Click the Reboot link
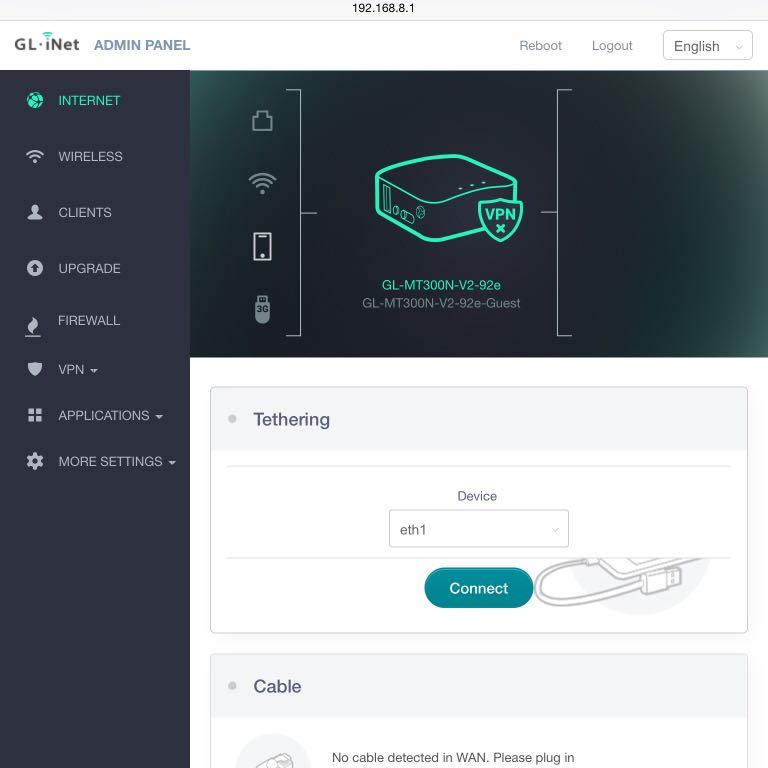Image resolution: width=768 pixels, height=768 pixels. pos(540,46)
